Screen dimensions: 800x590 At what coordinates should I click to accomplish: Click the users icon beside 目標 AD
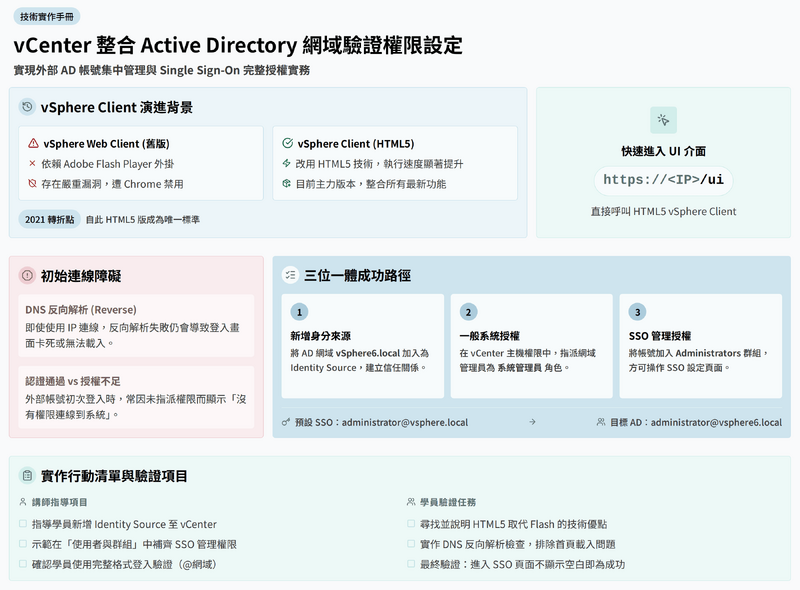[x=600, y=422]
